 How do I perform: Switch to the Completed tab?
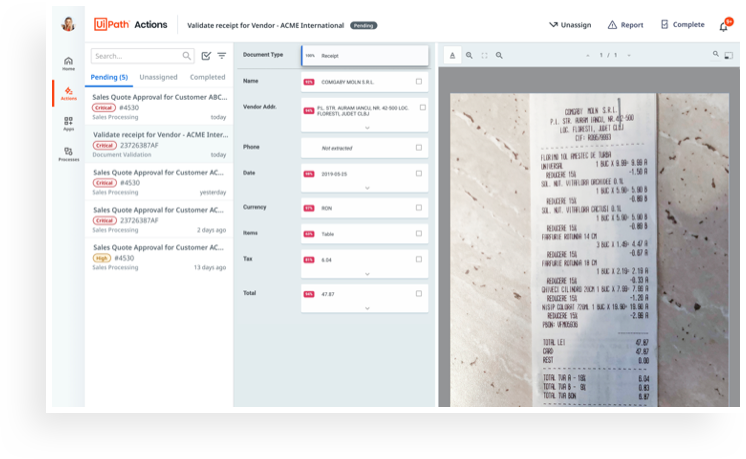coord(207,77)
